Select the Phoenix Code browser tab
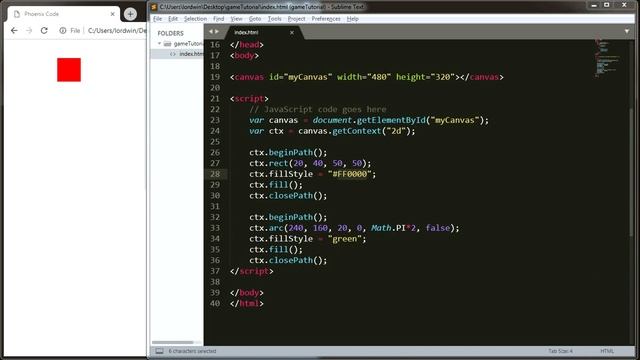The width and height of the screenshot is (640, 360). (63, 14)
